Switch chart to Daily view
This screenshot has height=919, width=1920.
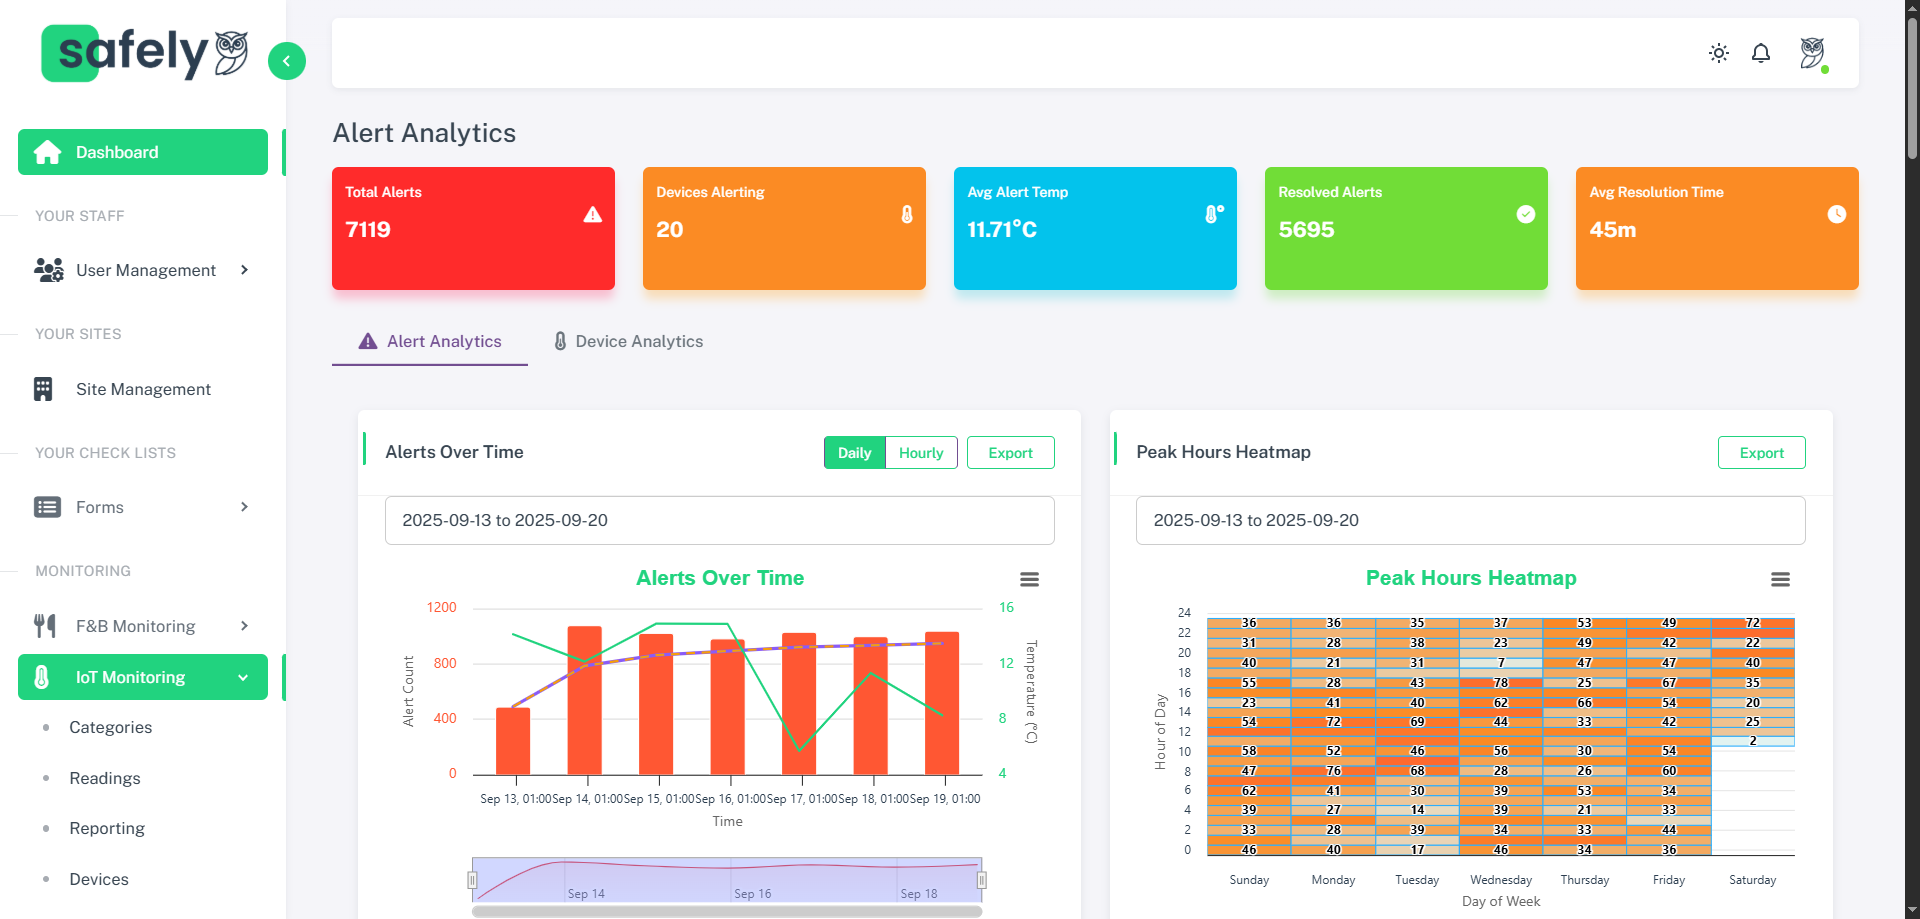coord(854,453)
